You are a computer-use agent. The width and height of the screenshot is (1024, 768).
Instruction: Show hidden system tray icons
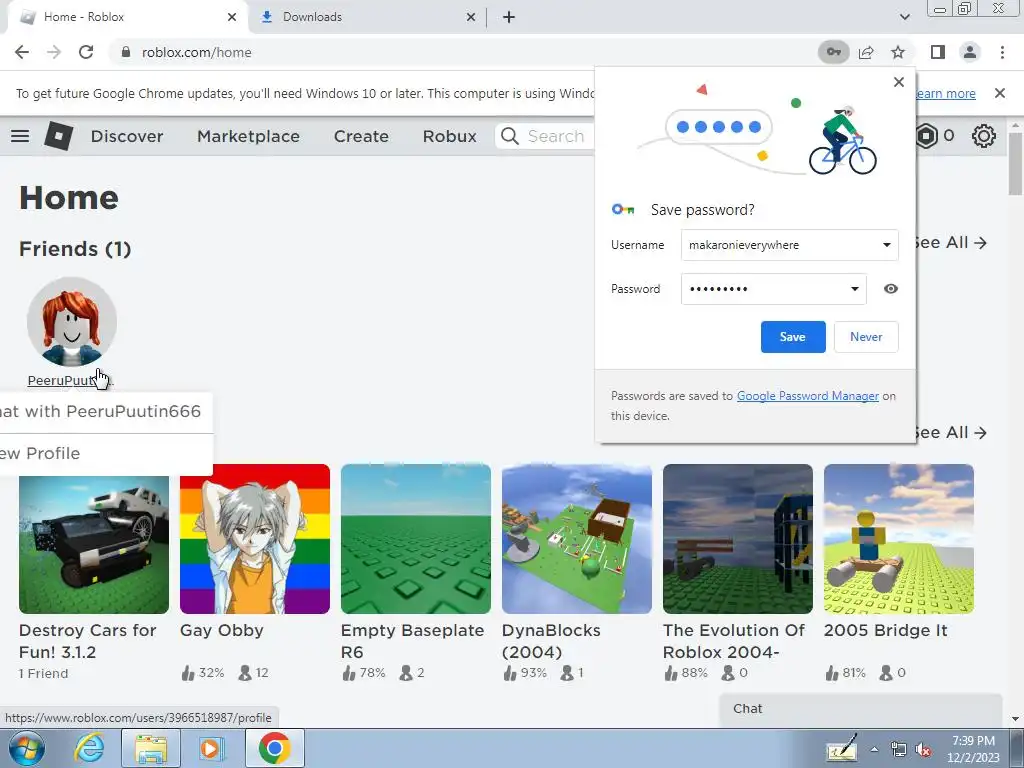tap(874, 750)
